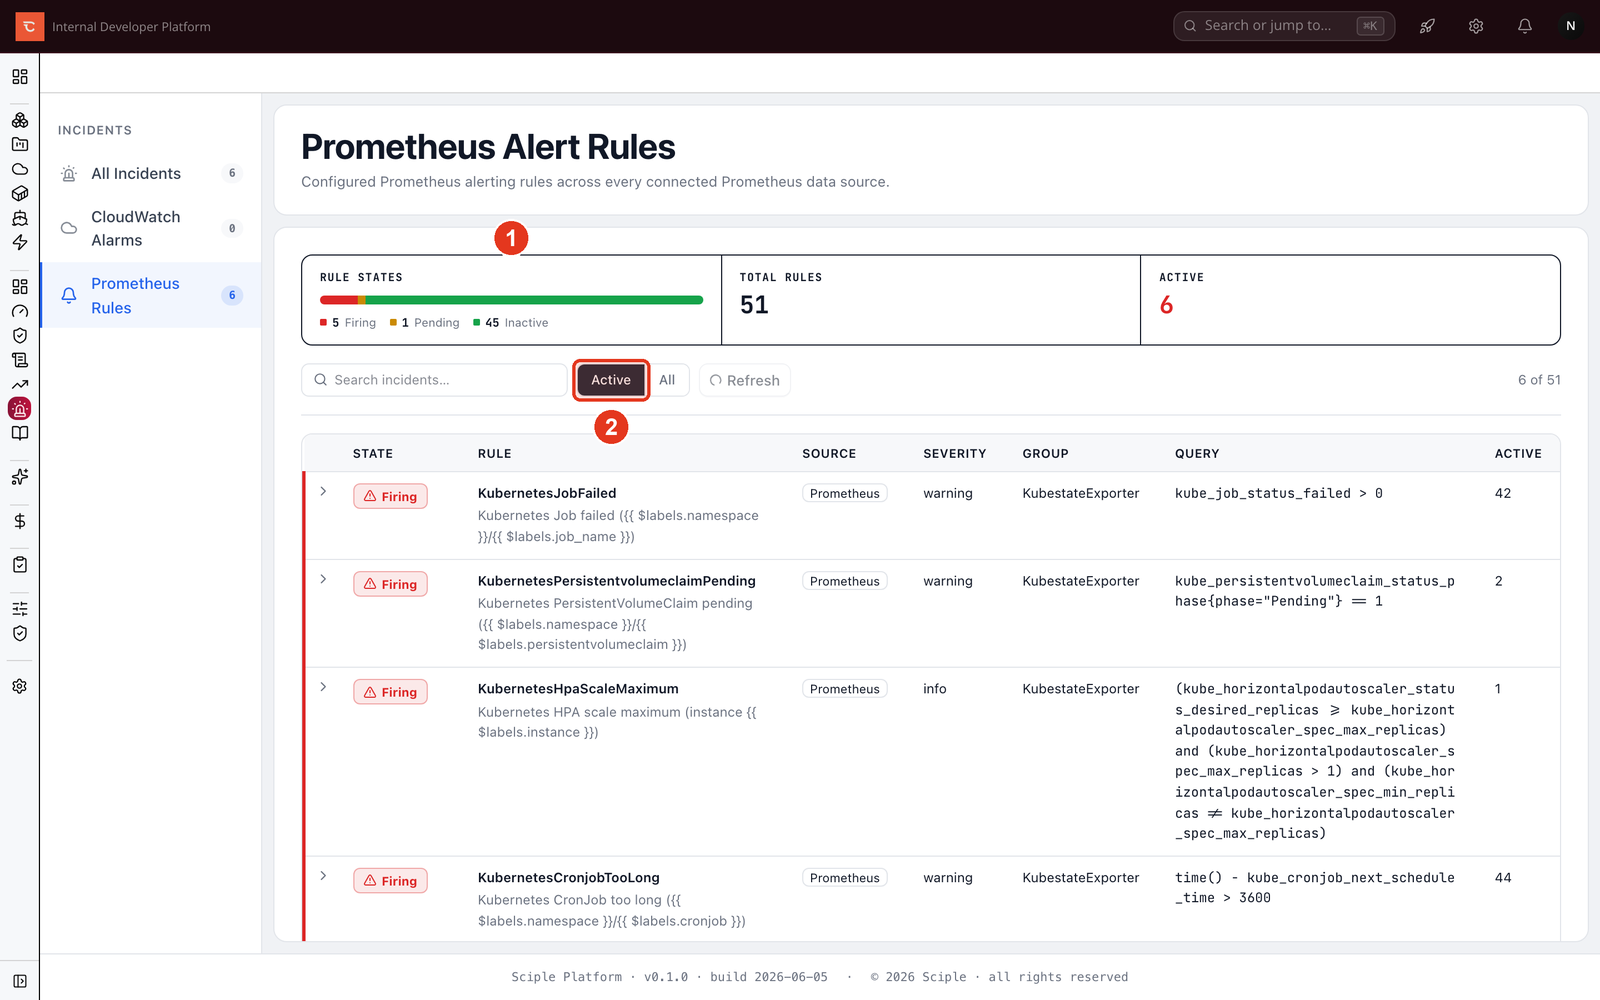This screenshot has width=1600, height=1000.
Task: Click the Refresh button
Action: point(745,380)
